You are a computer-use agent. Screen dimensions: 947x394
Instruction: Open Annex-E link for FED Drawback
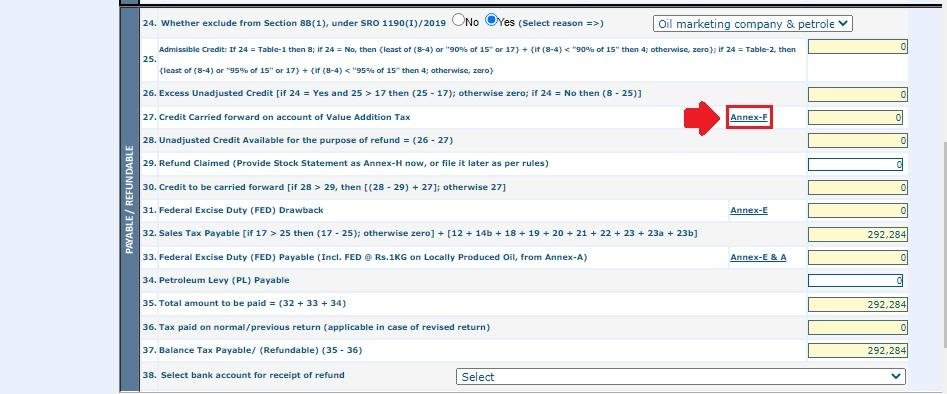[749, 210]
